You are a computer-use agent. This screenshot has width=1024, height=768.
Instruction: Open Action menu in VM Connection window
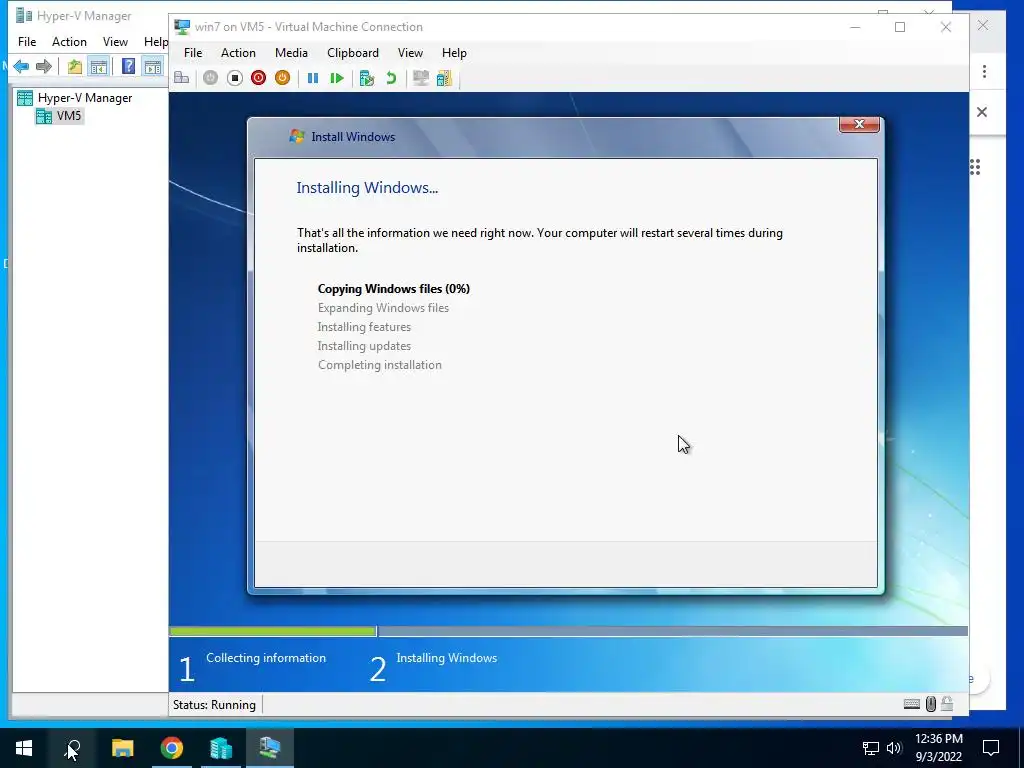[238, 53]
